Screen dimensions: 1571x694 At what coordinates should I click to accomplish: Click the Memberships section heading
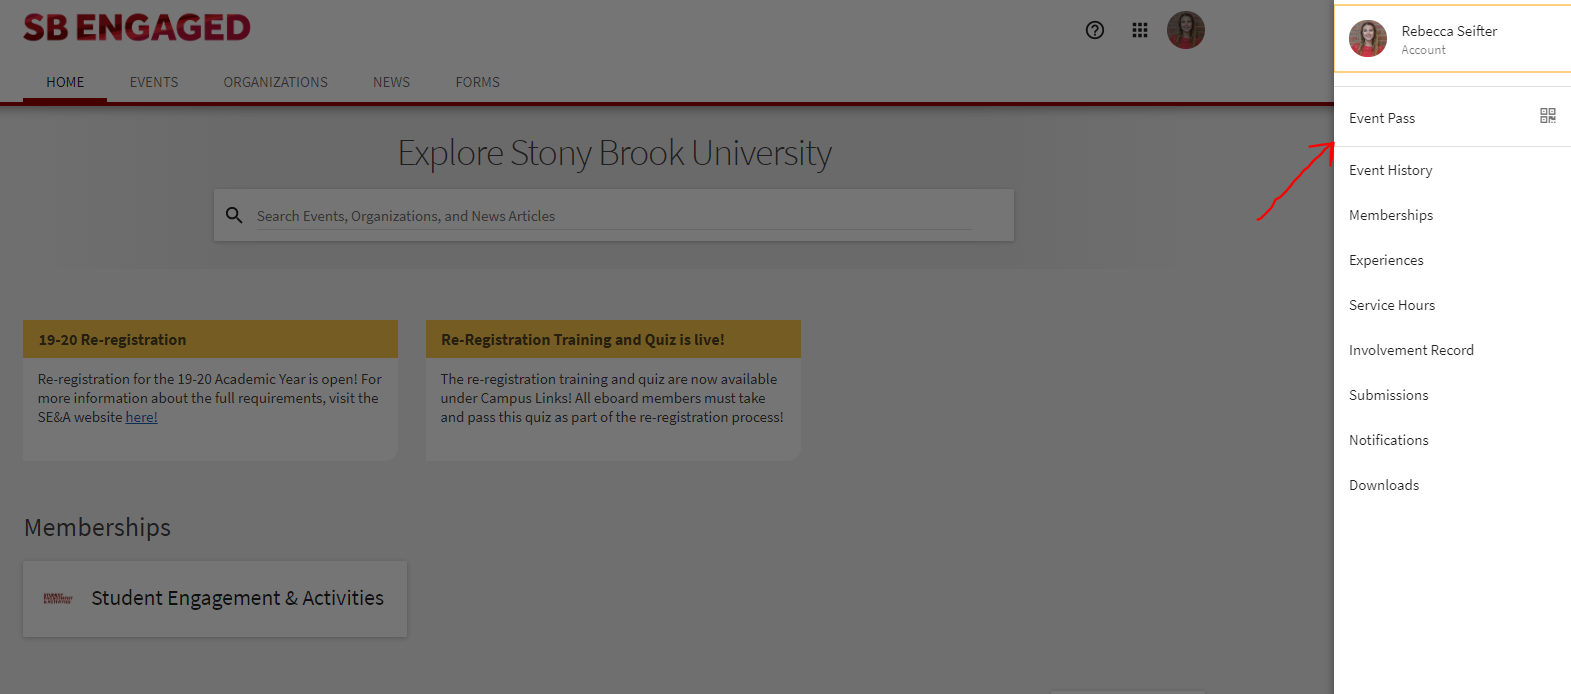pos(97,527)
